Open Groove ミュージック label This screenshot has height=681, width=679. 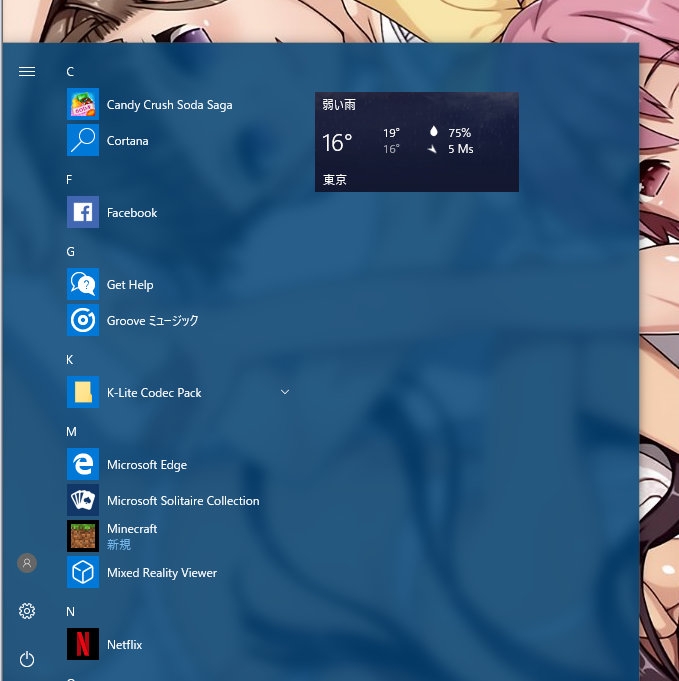point(152,321)
